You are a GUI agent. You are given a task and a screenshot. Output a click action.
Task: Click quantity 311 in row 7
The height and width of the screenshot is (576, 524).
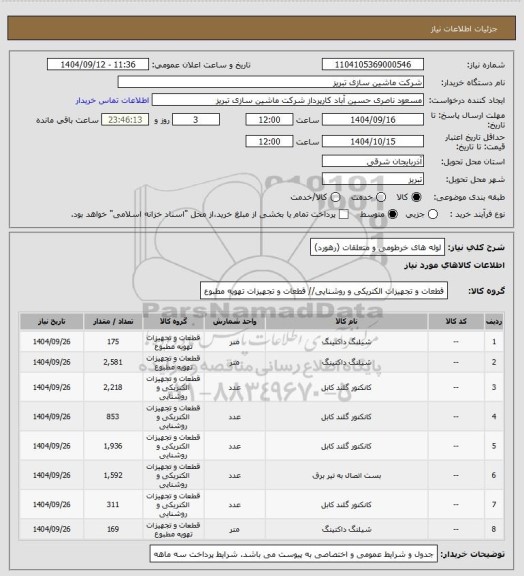click(113, 505)
